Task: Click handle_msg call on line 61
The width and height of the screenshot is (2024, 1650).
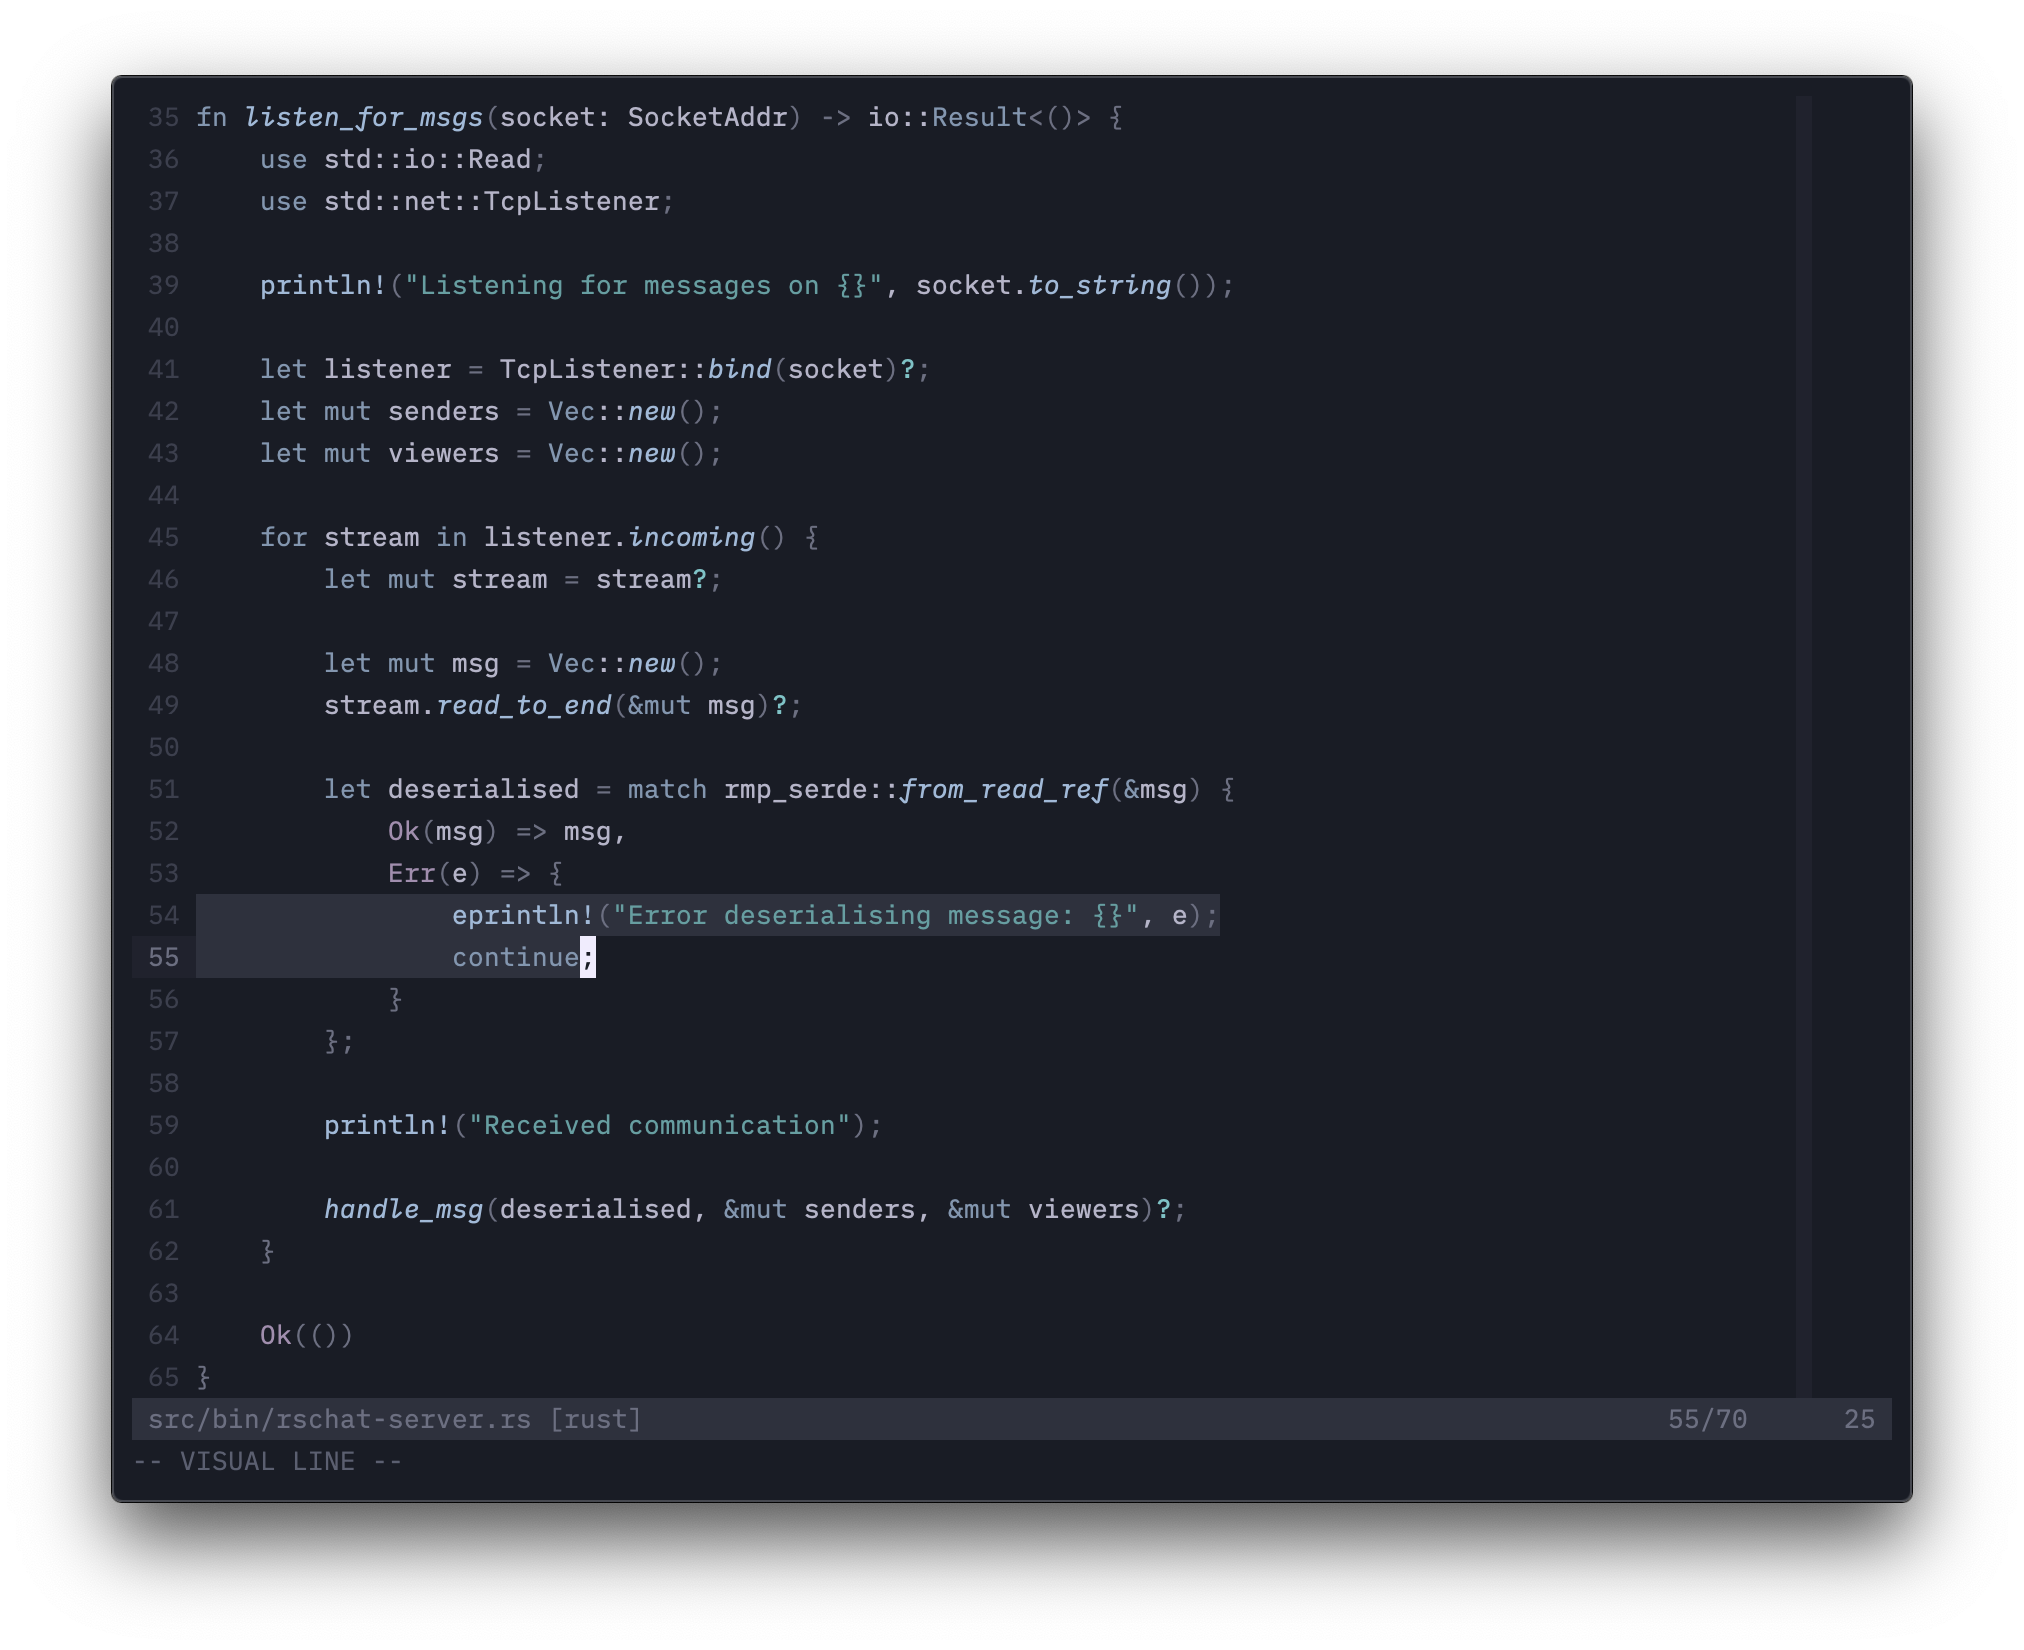Action: (x=403, y=1210)
